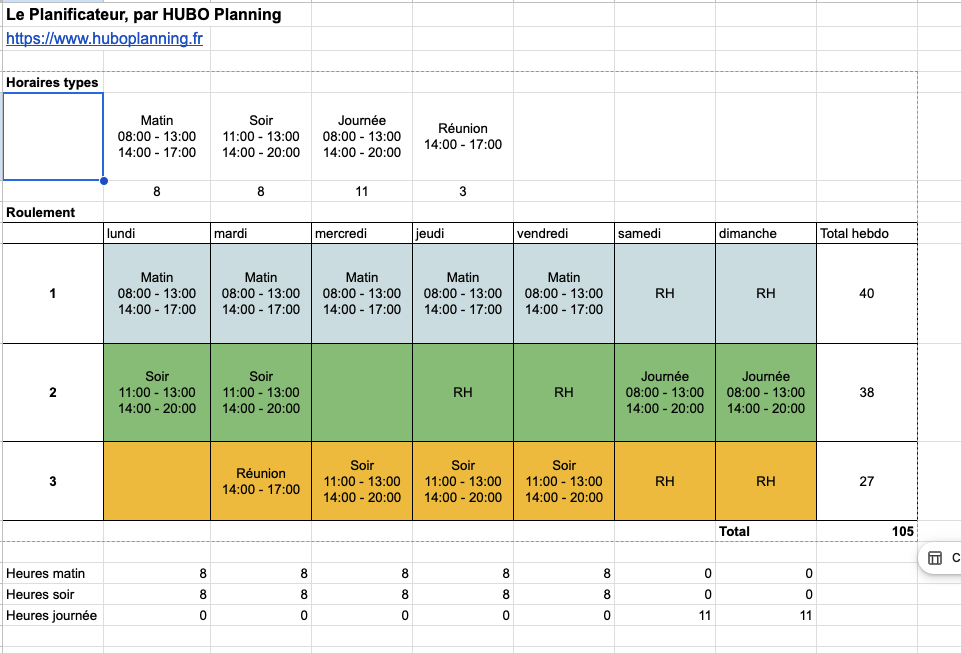961x653 pixels.
Task: Open the huboplanning.fr hyperlink
Action: point(105,40)
